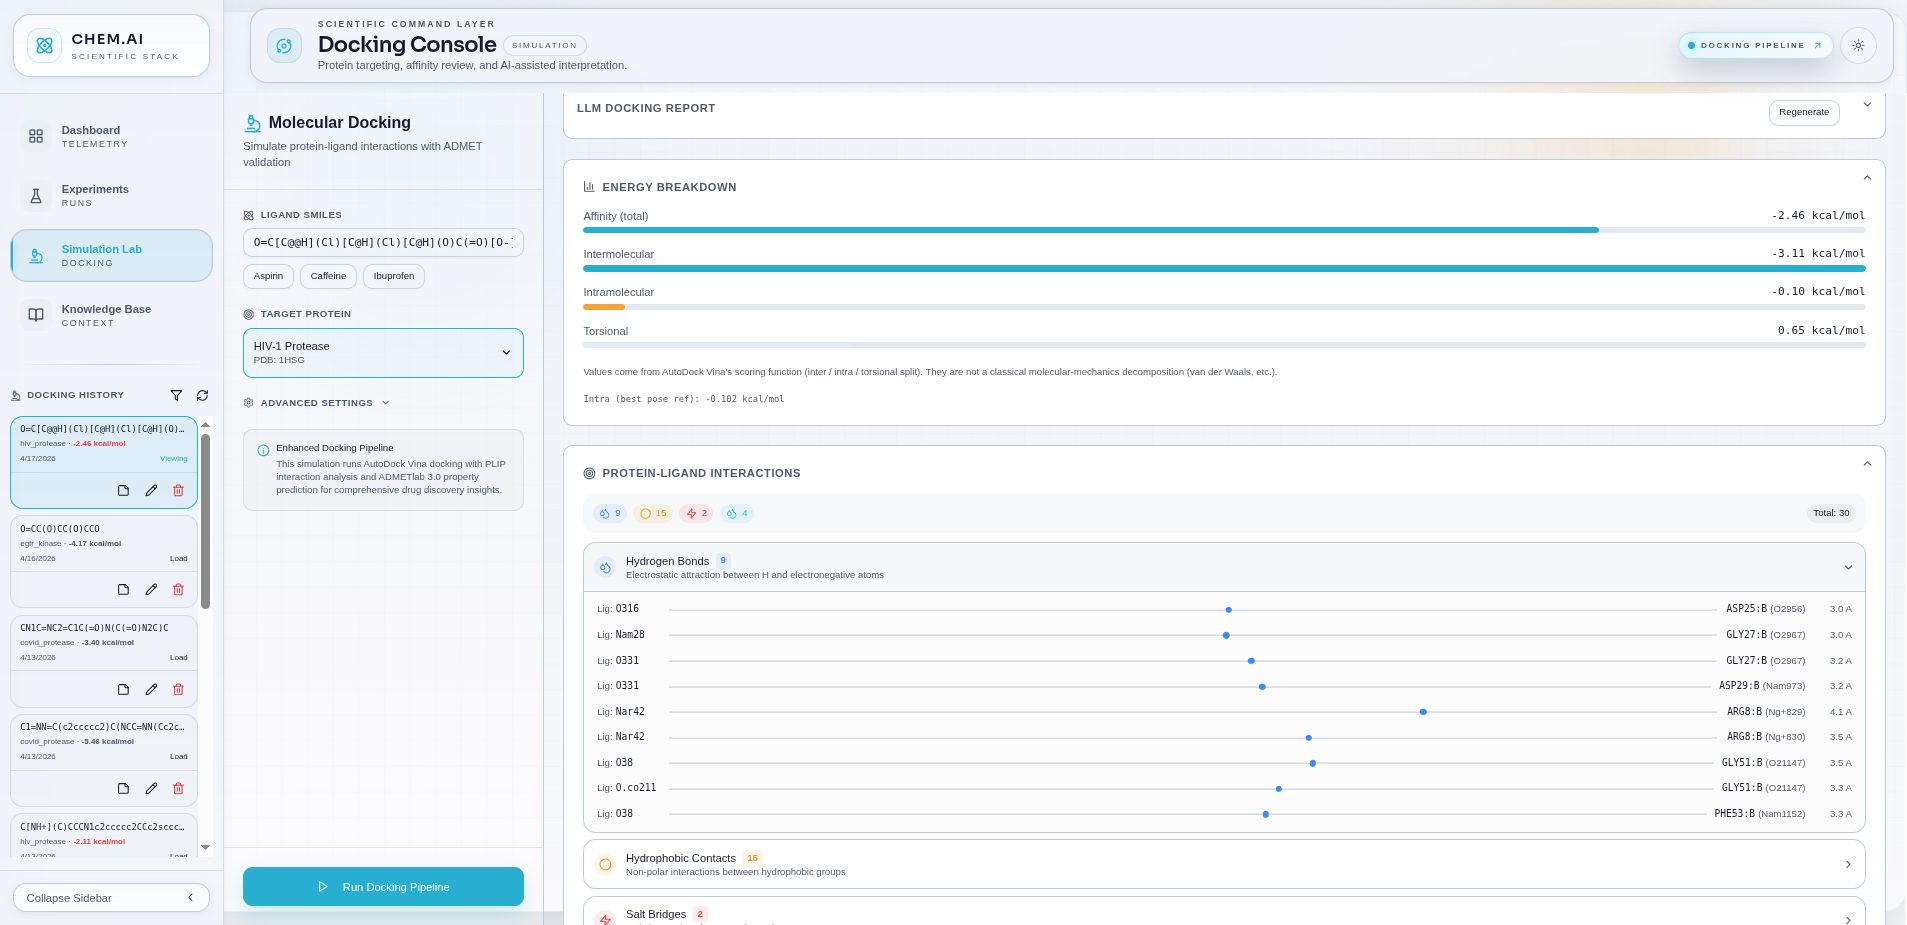Delete the covid_protease -3.40 entry
The width and height of the screenshot is (1907, 925).
pyautogui.click(x=178, y=689)
